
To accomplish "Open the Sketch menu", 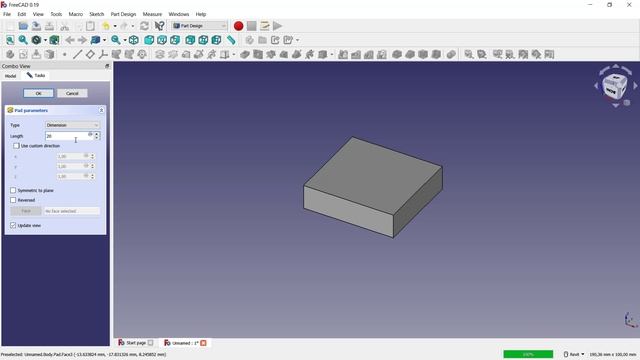I will [97, 14].
